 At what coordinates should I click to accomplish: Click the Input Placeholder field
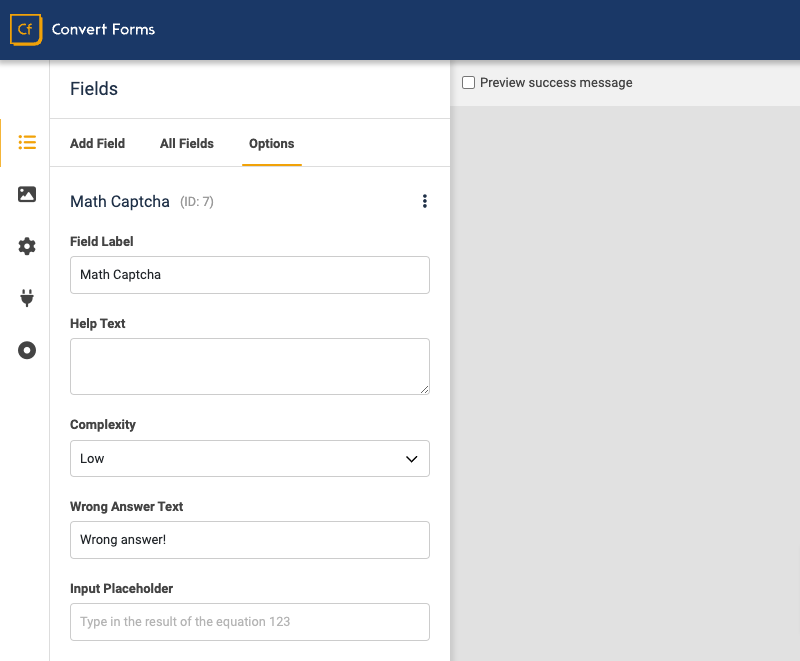tap(250, 622)
